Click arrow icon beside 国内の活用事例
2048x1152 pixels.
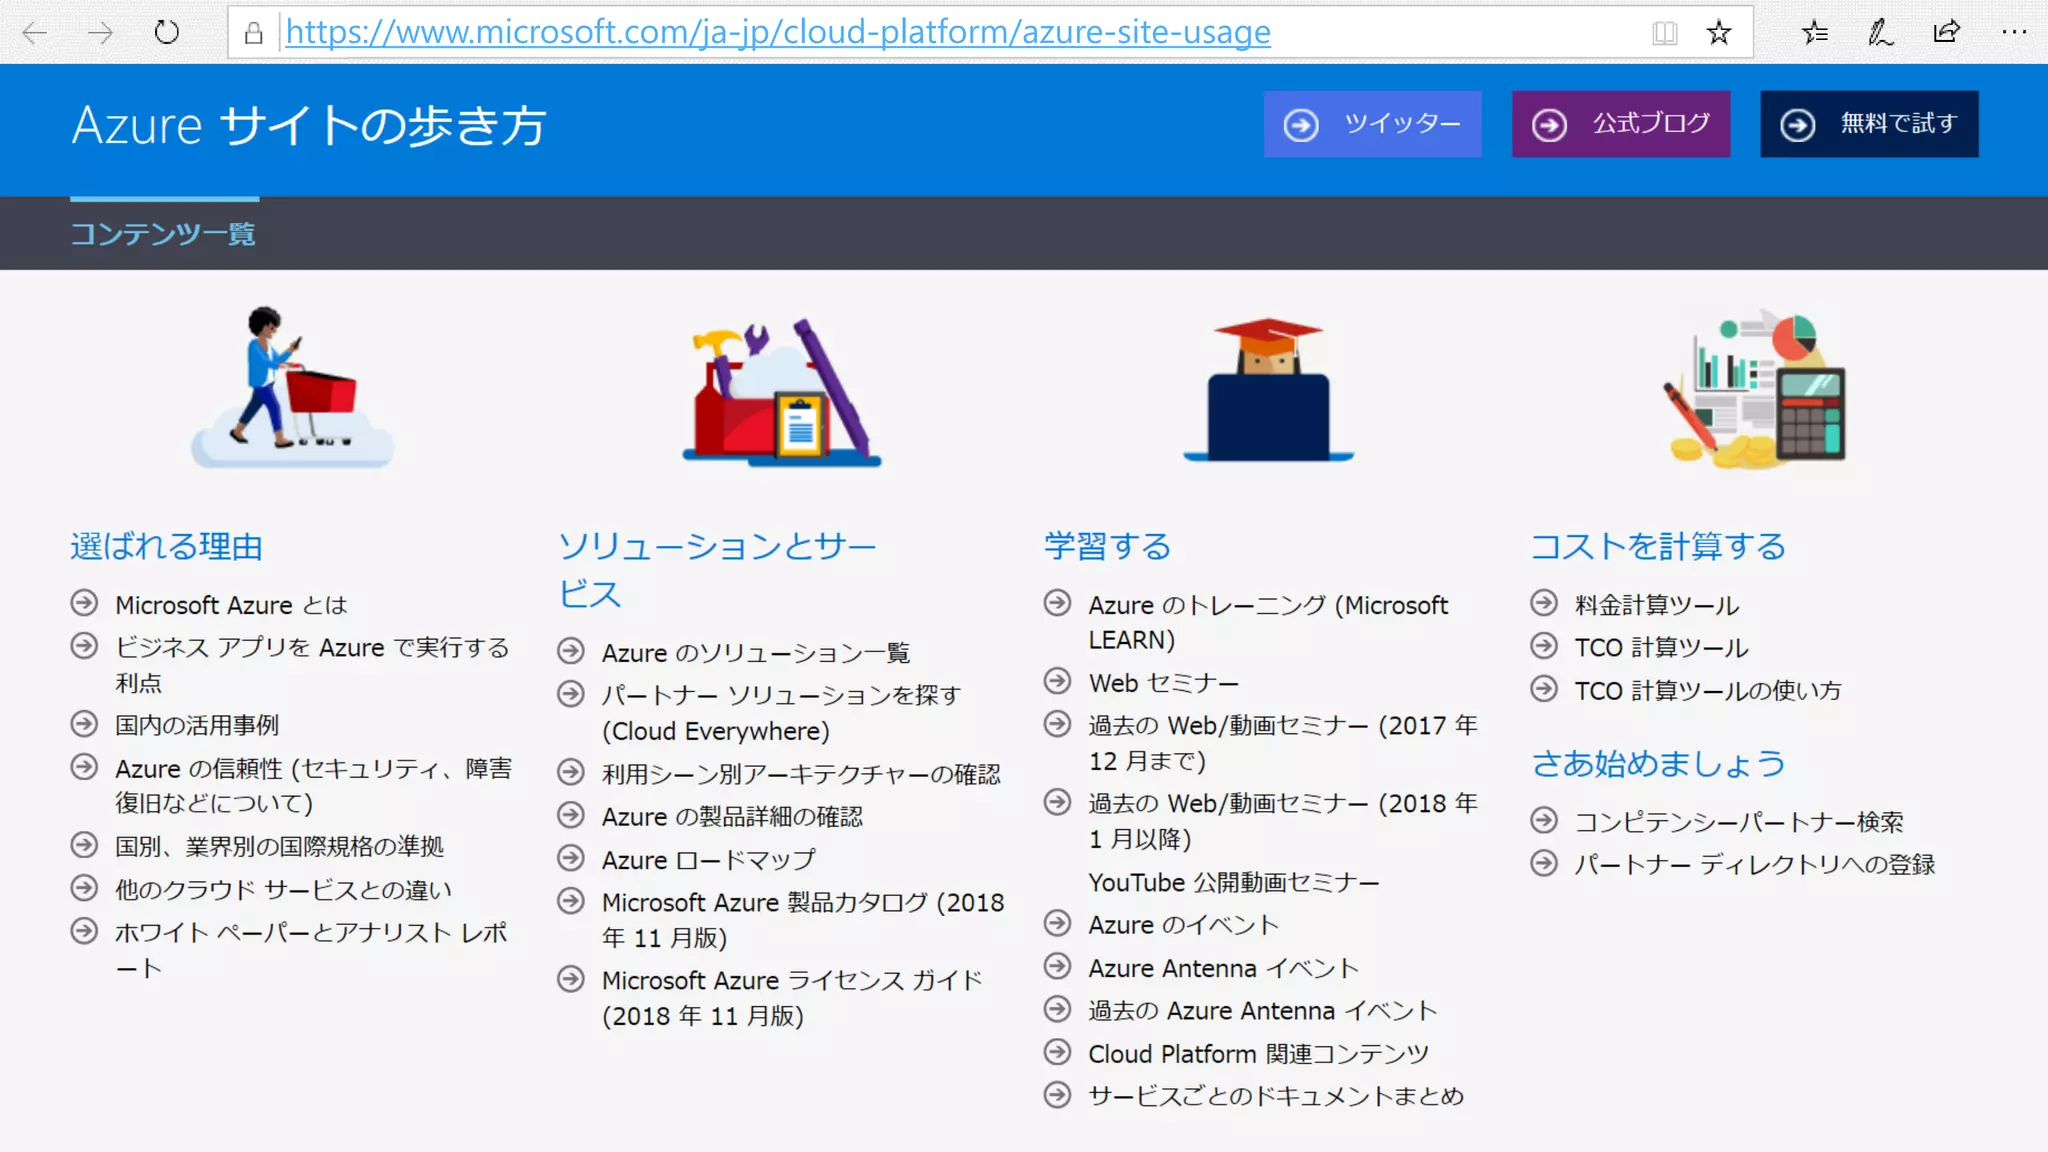pyautogui.click(x=84, y=723)
